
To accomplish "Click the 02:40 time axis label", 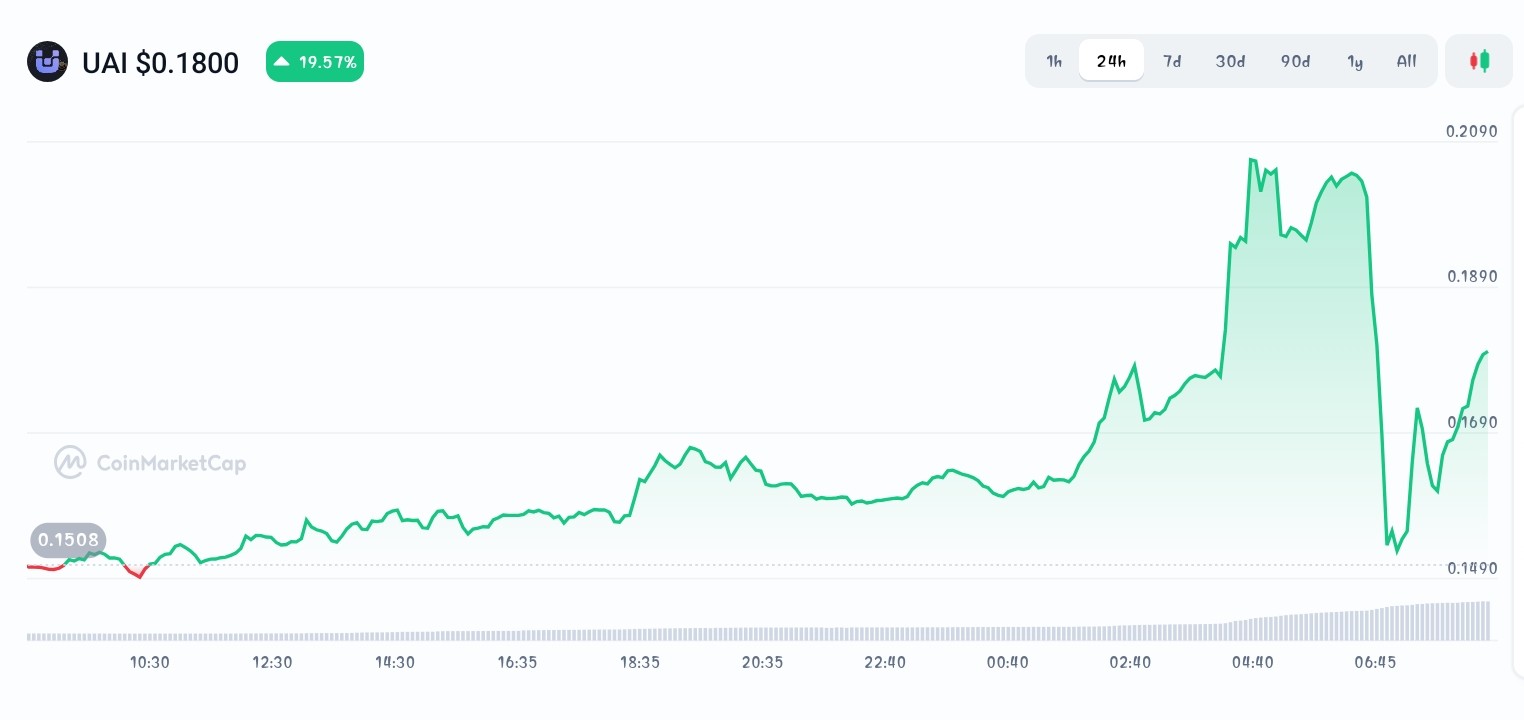I will coord(1130,662).
